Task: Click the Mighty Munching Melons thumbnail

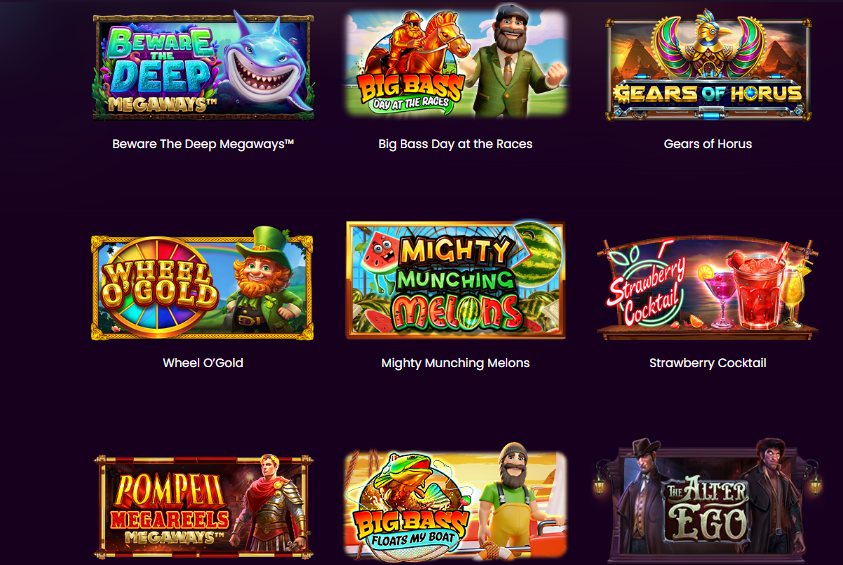Action: [x=455, y=280]
